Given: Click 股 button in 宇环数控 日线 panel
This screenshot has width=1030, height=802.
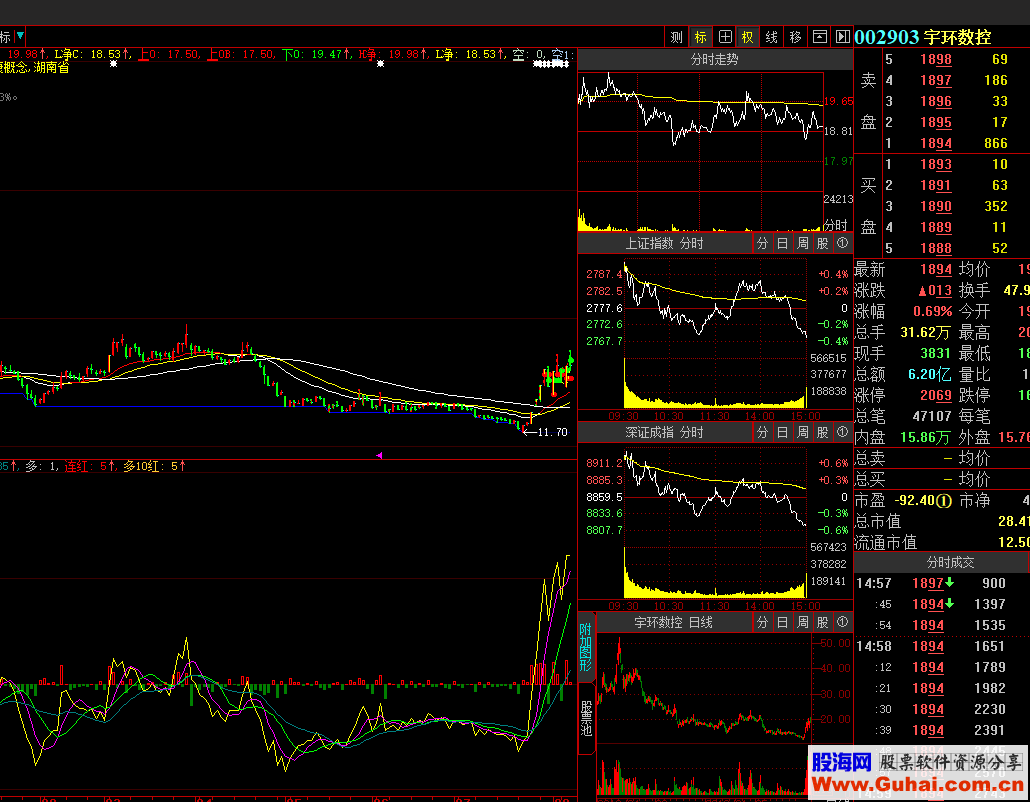Looking at the screenshot, I should coord(822,622).
